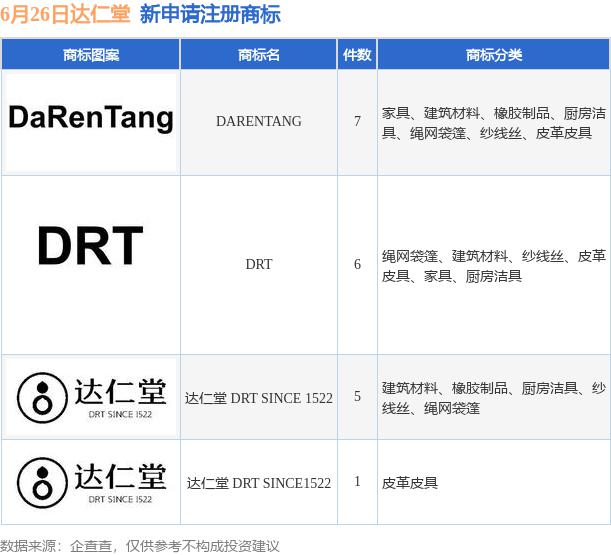The image size is (611, 555).
Task: Select the DRT row category list text
Action: tap(493, 266)
